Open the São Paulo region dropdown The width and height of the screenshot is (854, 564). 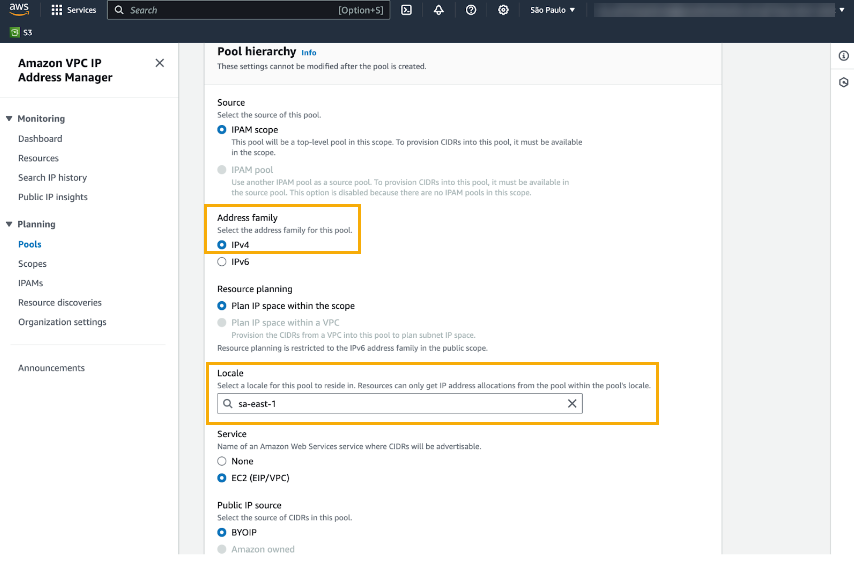[x=552, y=10]
